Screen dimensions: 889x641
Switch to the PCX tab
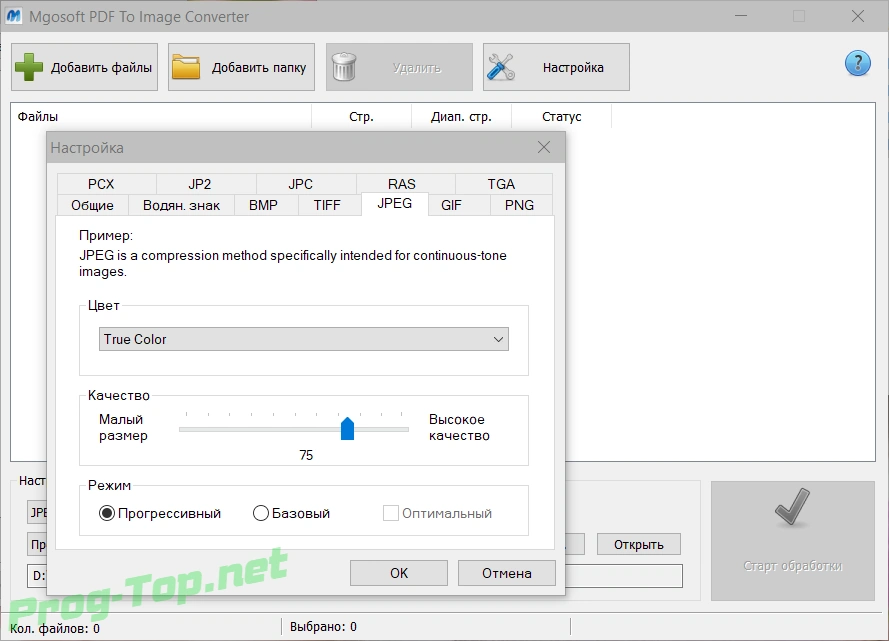[x=101, y=184]
